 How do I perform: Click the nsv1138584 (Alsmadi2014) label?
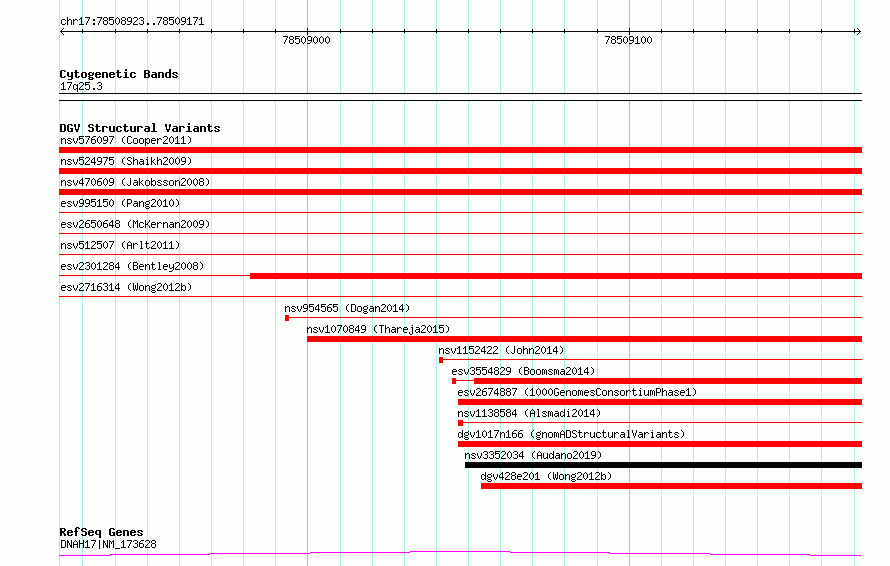(529, 413)
